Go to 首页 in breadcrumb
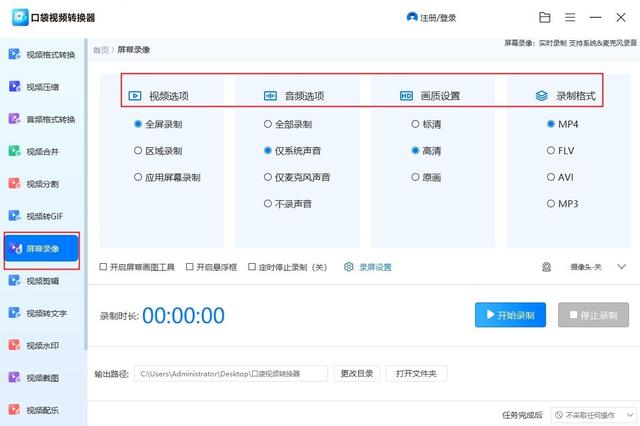Viewport: 640px width, 426px height. pyautogui.click(x=101, y=50)
